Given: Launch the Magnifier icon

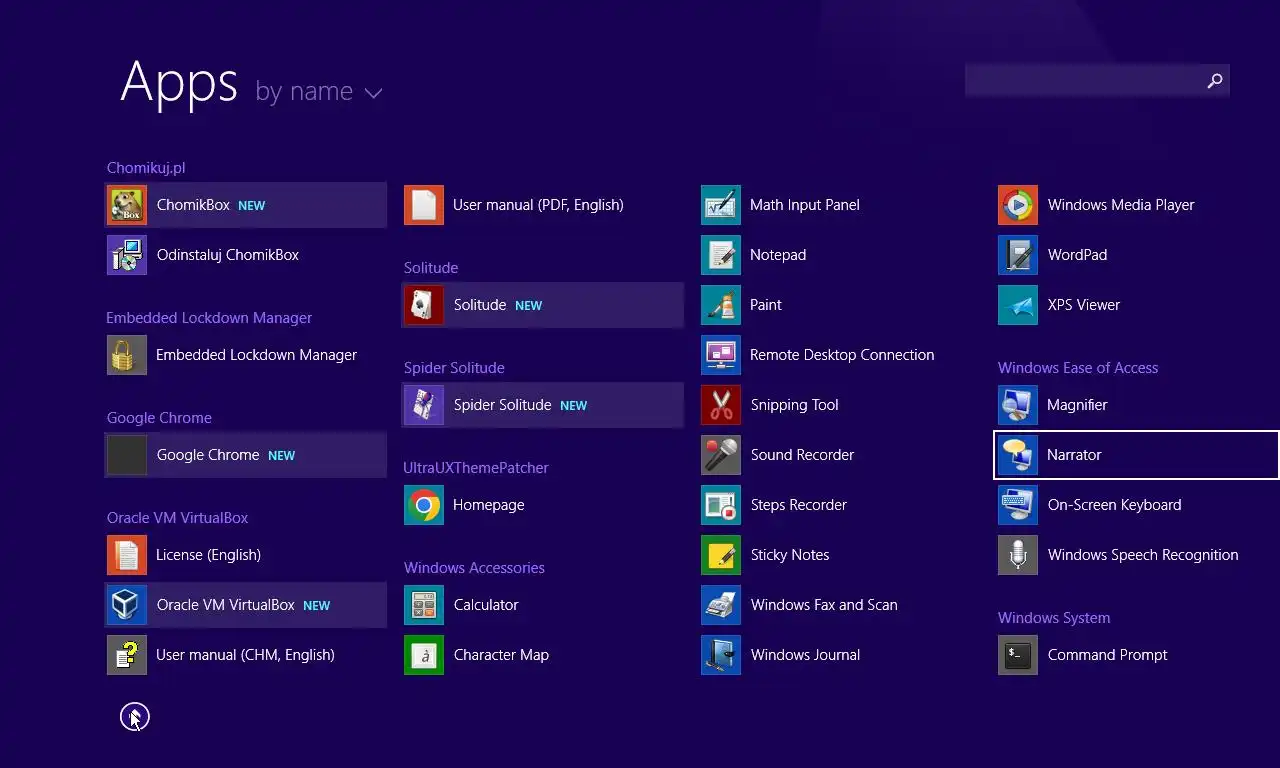Looking at the screenshot, I should pos(1018,405).
